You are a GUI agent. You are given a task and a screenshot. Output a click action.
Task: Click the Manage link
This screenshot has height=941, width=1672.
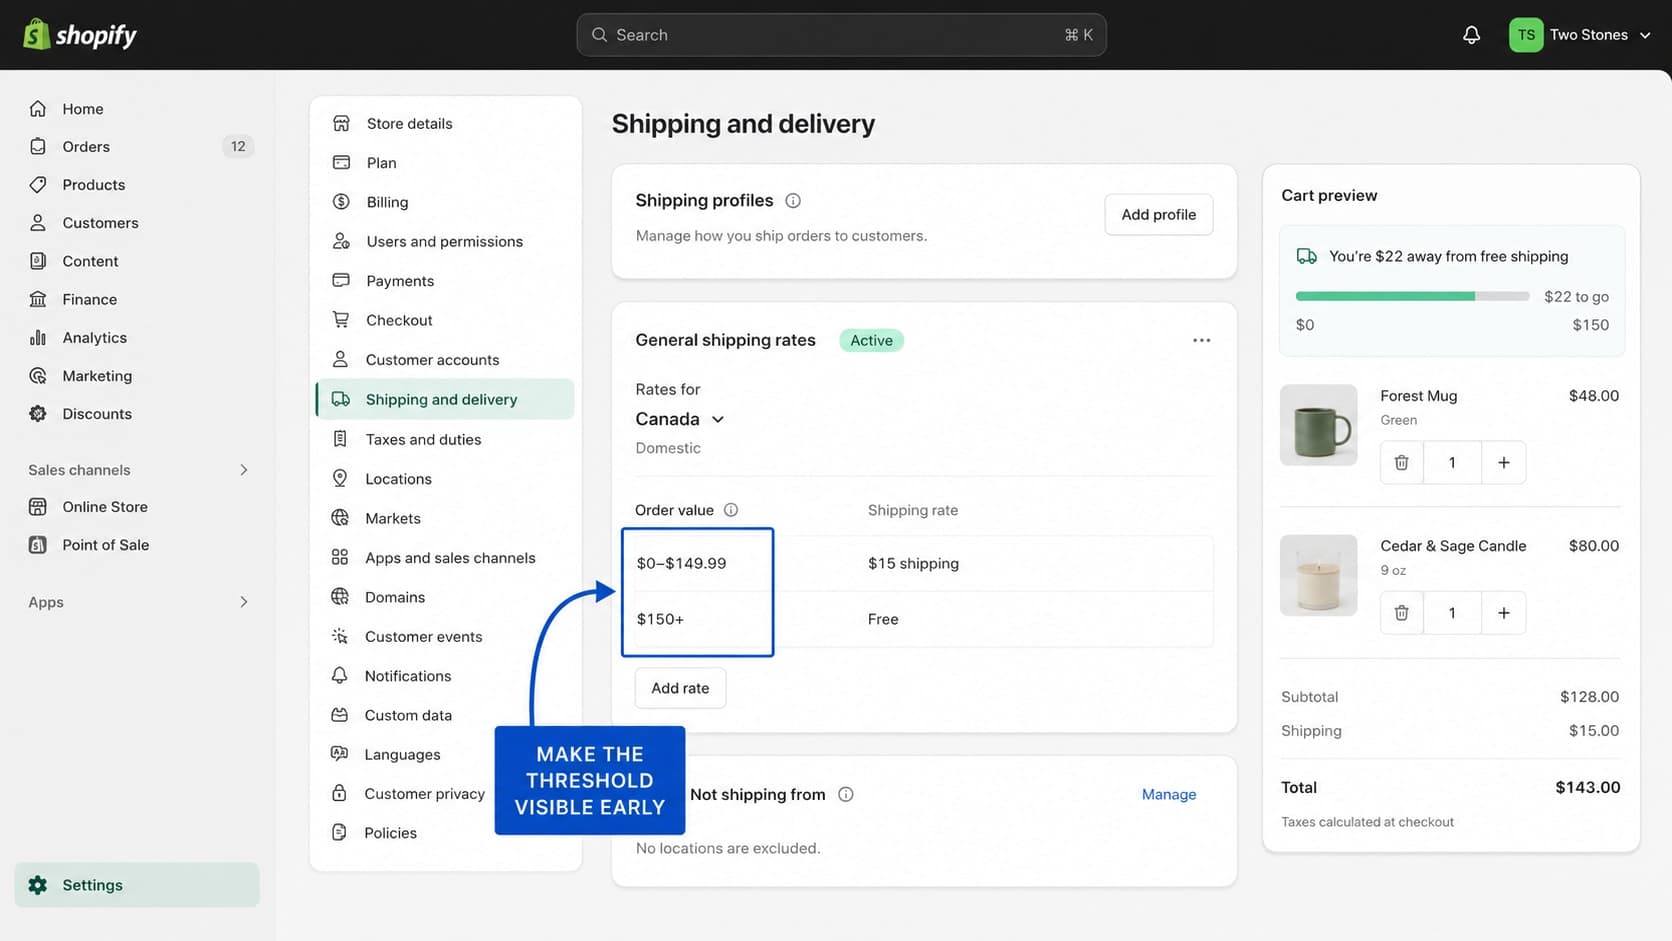pyautogui.click(x=1168, y=794)
